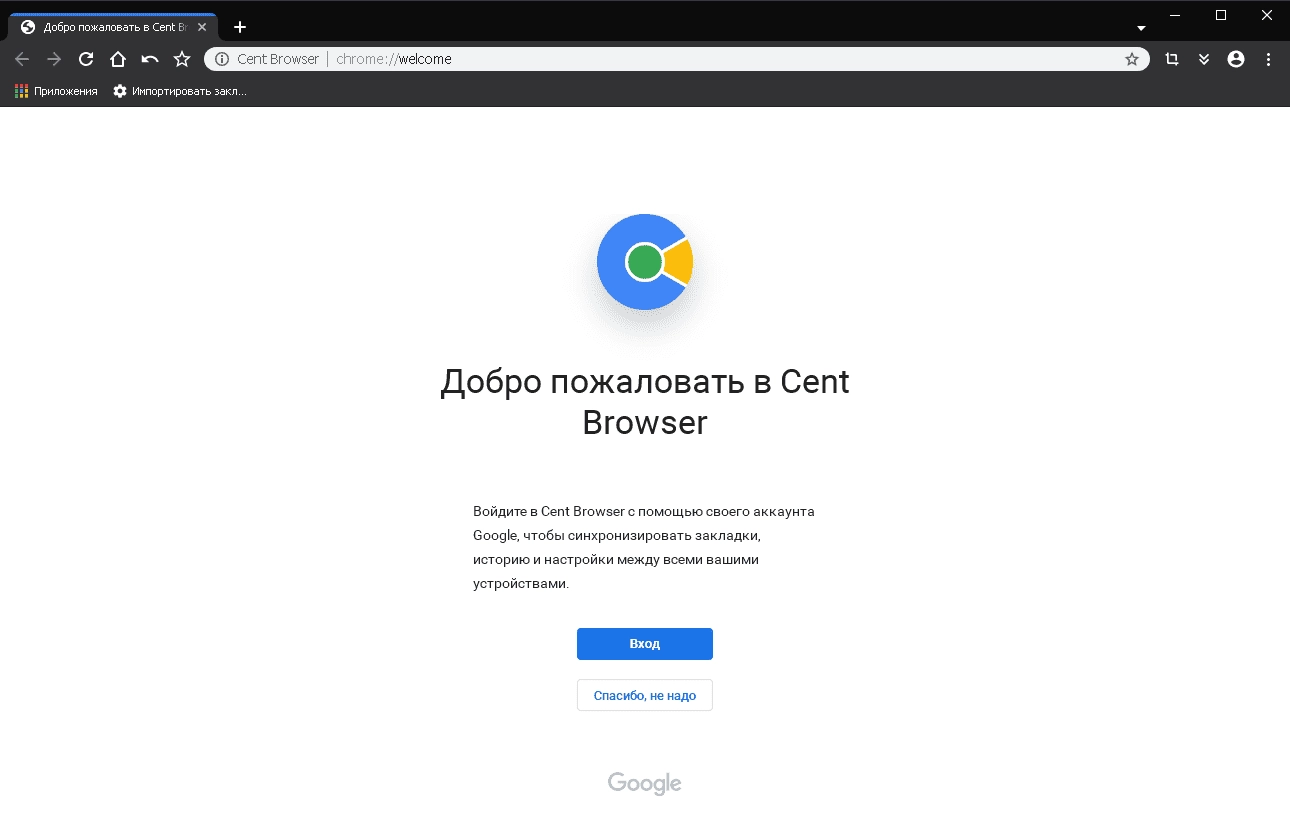The width and height of the screenshot is (1290, 820).
Task: Open the three-dot browser menu
Action: coord(1268,59)
